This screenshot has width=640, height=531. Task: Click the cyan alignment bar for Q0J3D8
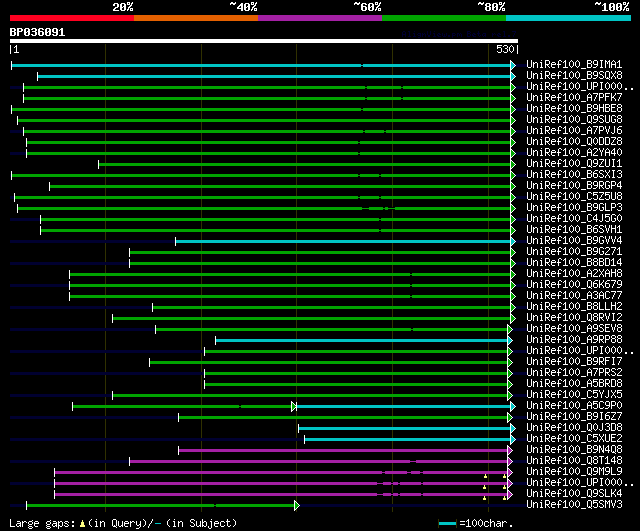pyautogui.click(x=405, y=429)
